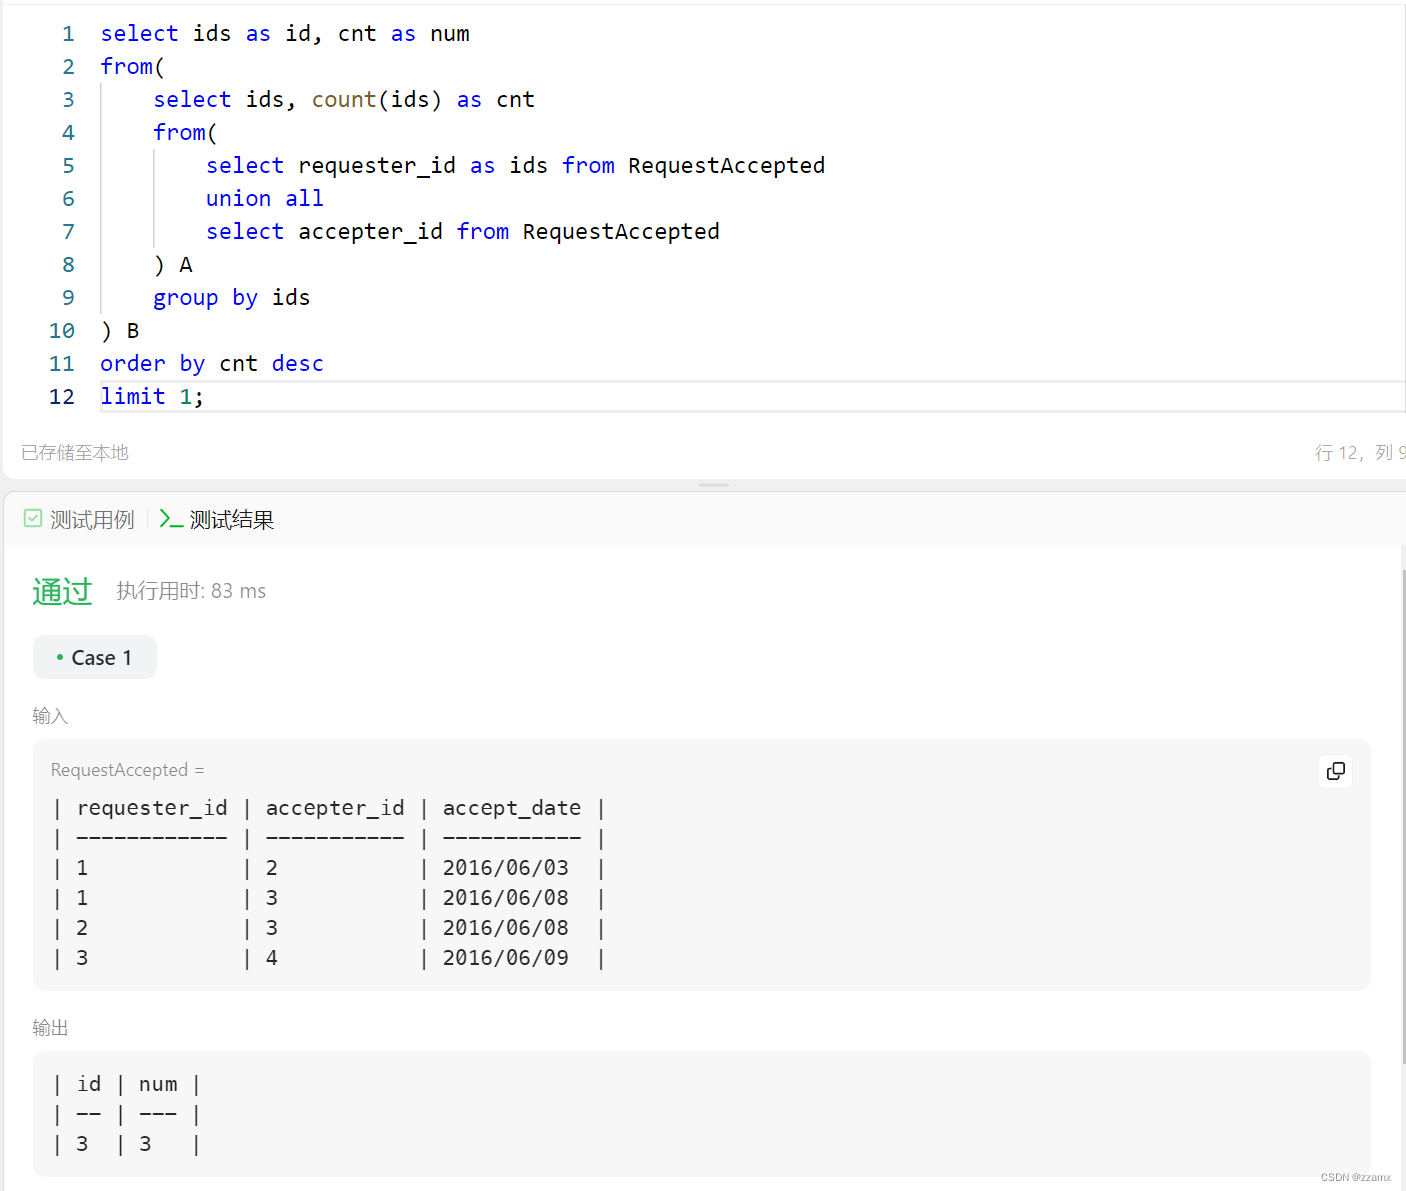The width and height of the screenshot is (1406, 1191).
Task: Click 'select accepter_id from RequestAccepted' line
Action: click(x=463, y=231)
